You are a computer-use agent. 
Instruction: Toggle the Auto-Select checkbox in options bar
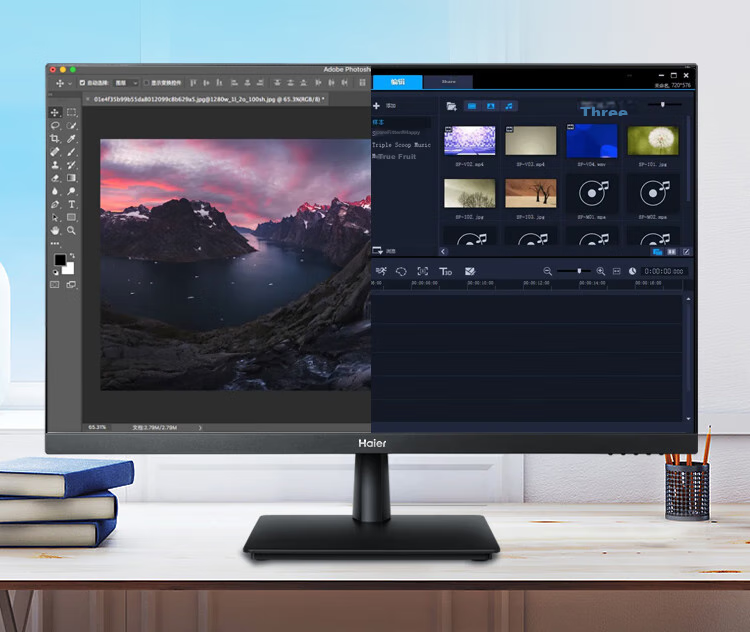tap(82, 83)
